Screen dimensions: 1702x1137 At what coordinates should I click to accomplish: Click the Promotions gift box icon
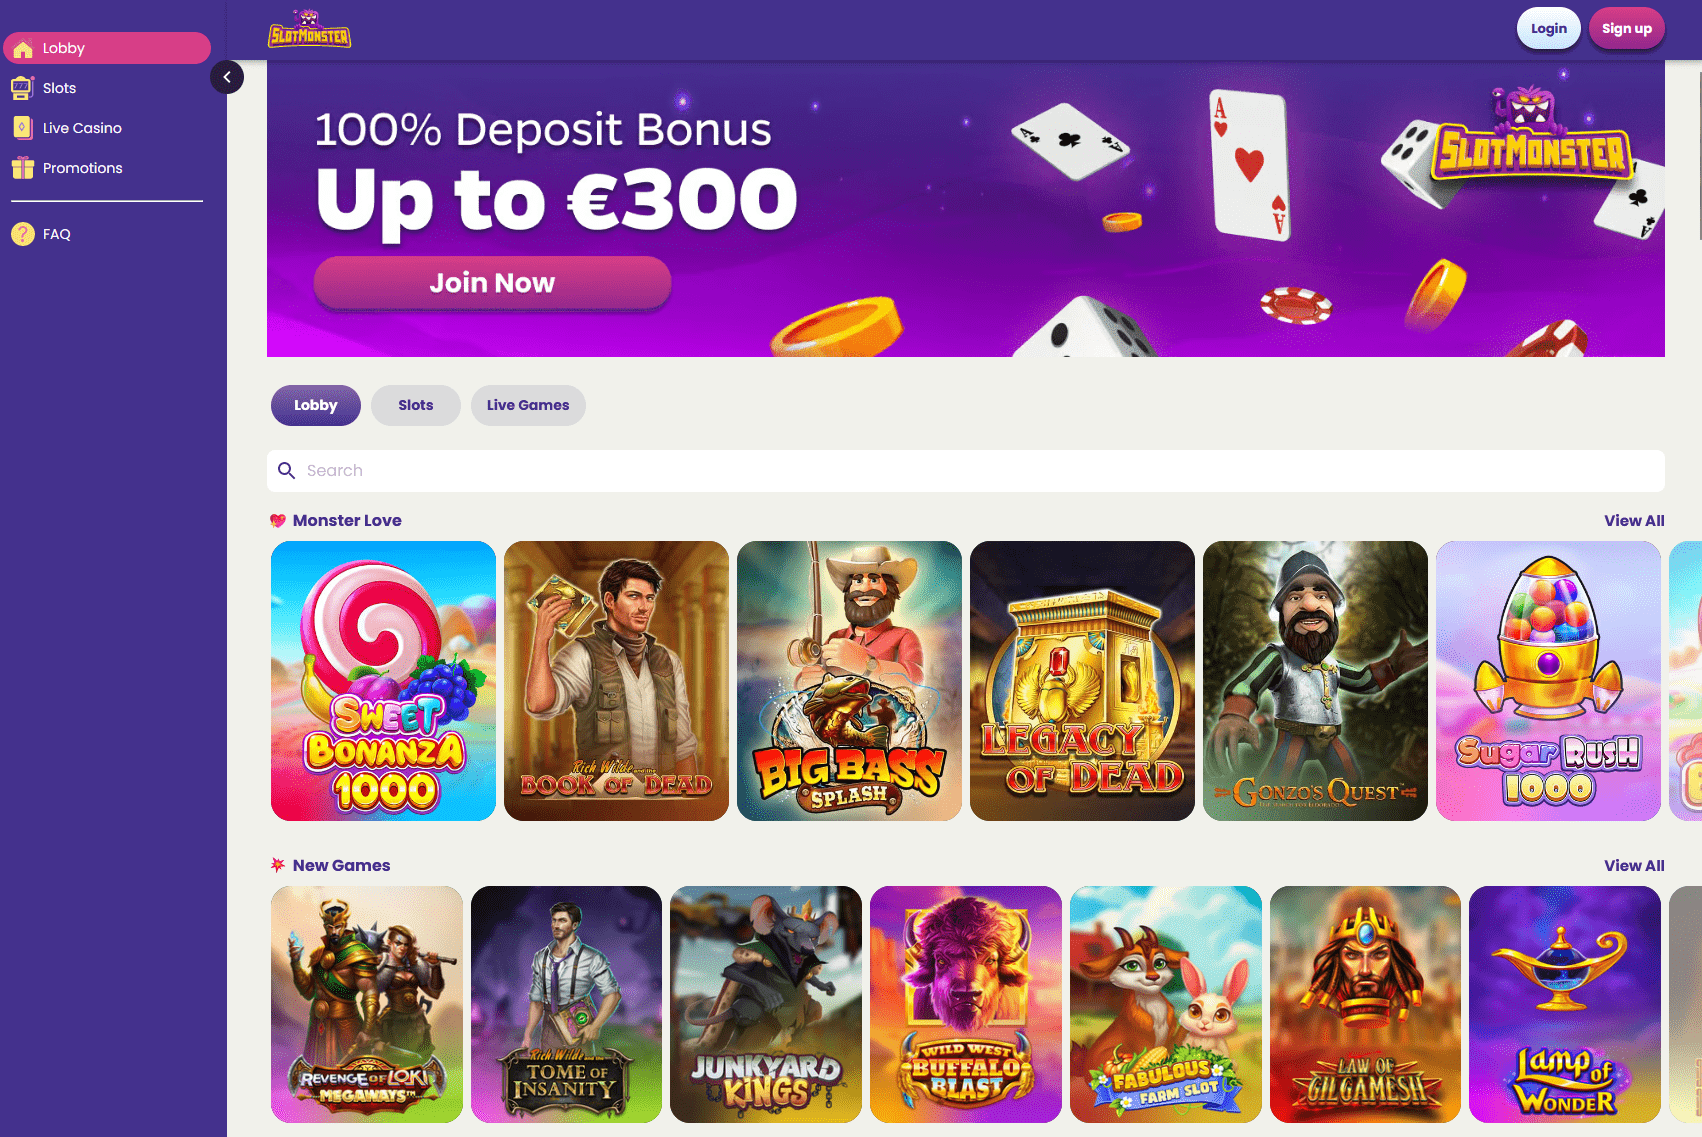coord(23,168)
